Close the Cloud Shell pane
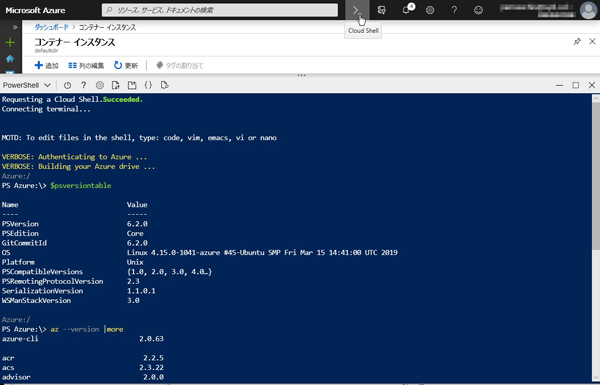Screen dimensions: 600x385 coord(592,85)
